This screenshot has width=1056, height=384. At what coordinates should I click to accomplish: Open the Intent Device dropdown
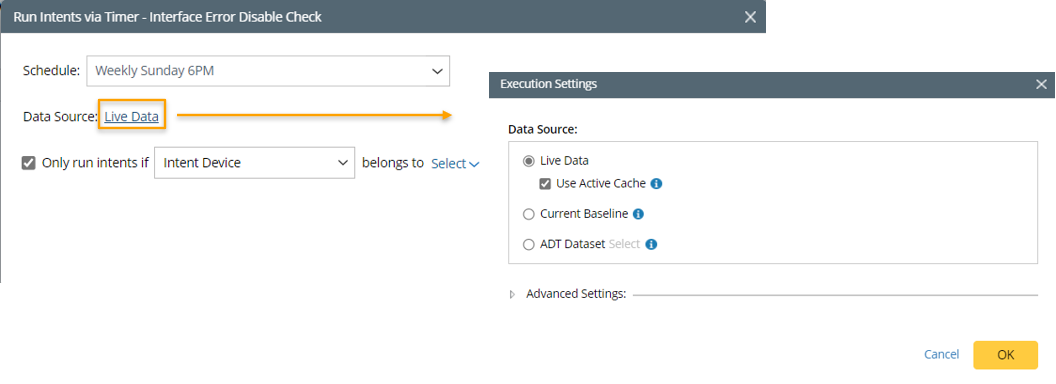tap(255, 163)
